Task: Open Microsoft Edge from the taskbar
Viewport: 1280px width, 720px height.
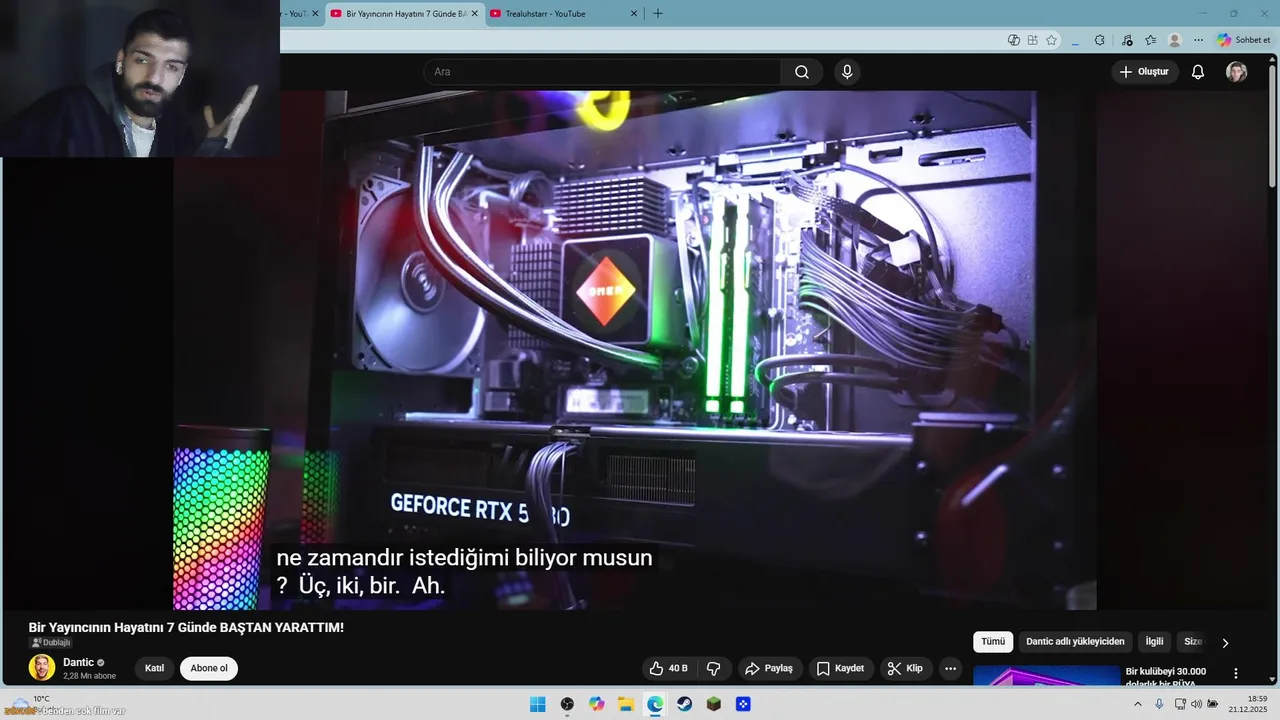Action: click(x=655, y=704)
